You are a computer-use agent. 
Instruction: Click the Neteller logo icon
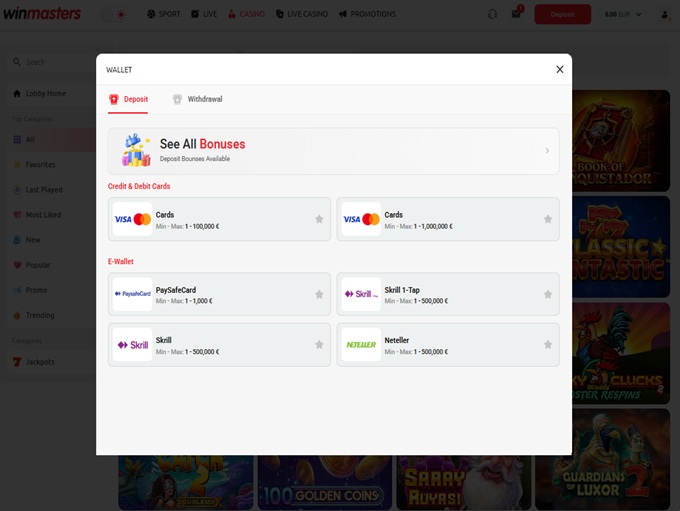coord(361,344)
